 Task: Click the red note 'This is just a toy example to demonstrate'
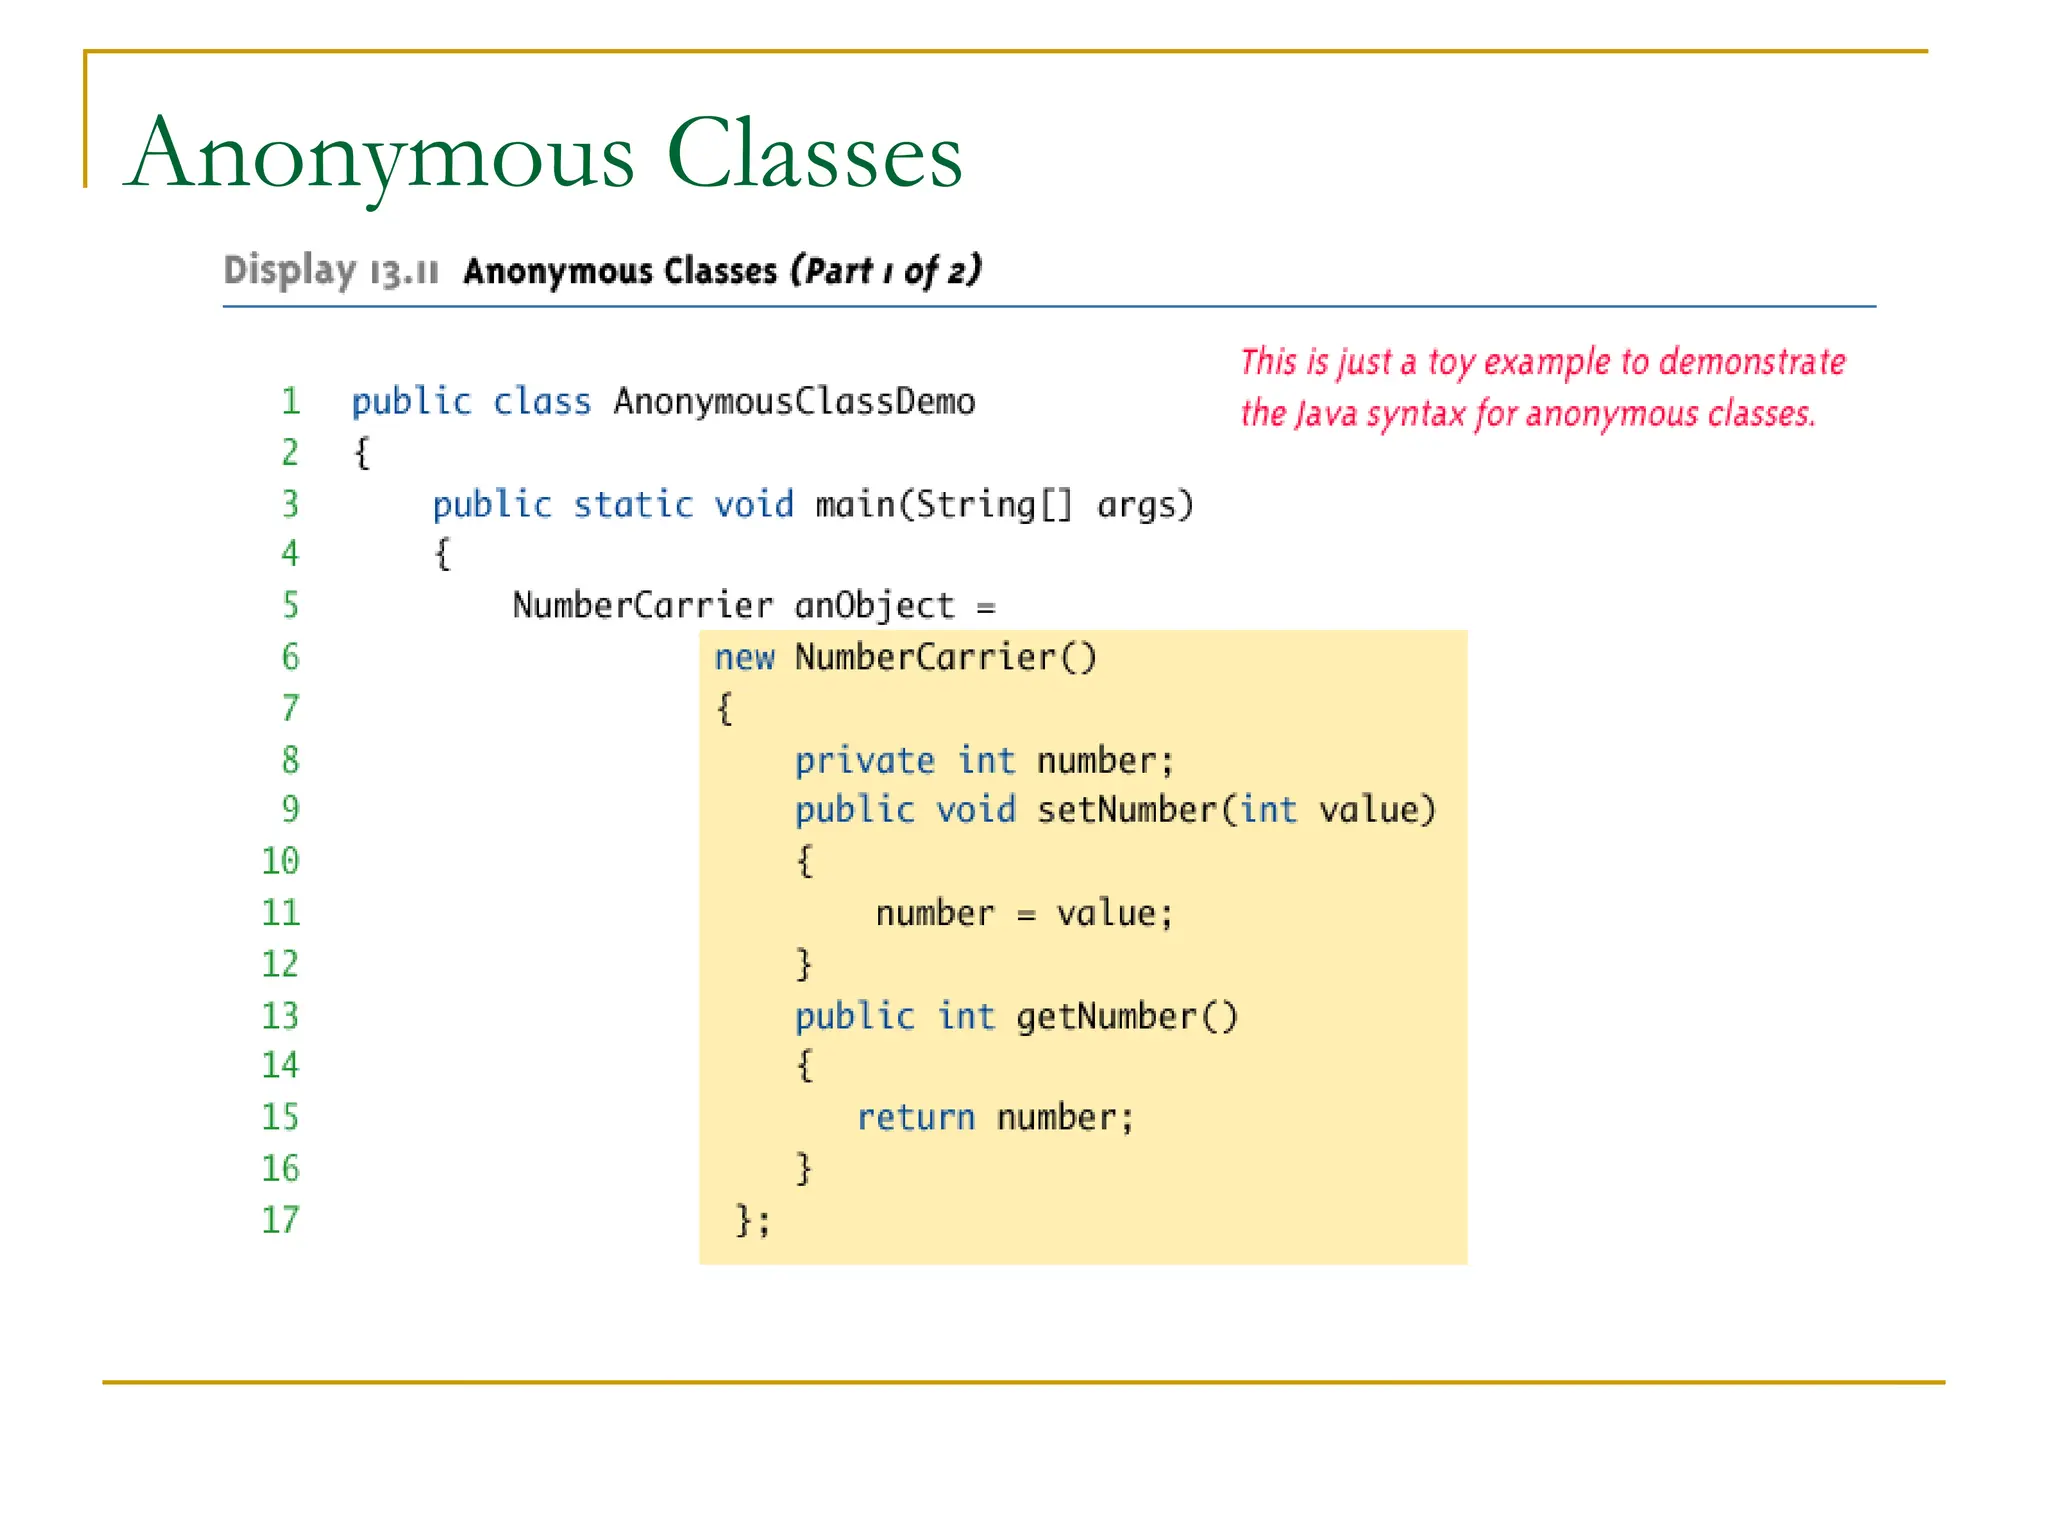click(1543, 362)
